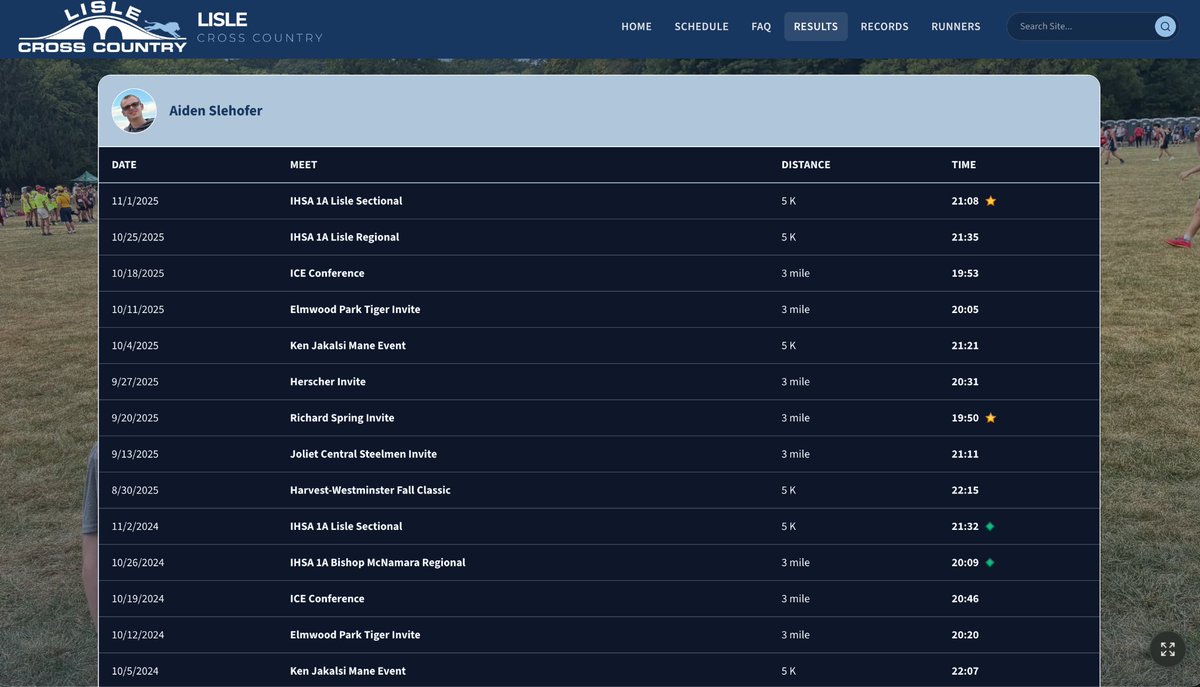The image size is (1200, 687).
Task: Click the TIME column header
Action: tap(964, 165)
